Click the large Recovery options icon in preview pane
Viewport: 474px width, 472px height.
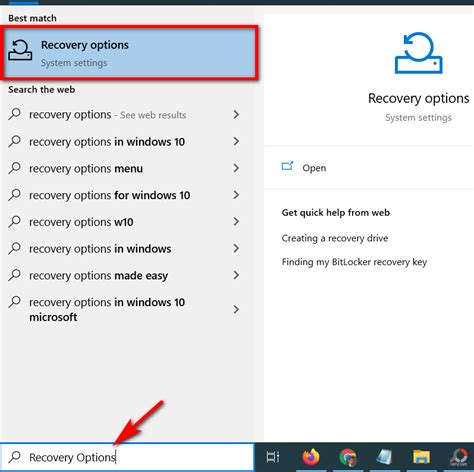[418, 53]
